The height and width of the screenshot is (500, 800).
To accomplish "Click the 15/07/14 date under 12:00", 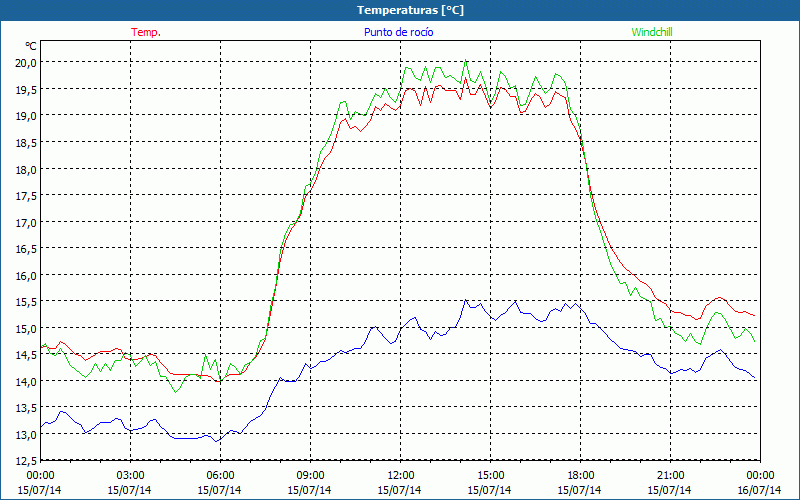I will click(399, 490).
